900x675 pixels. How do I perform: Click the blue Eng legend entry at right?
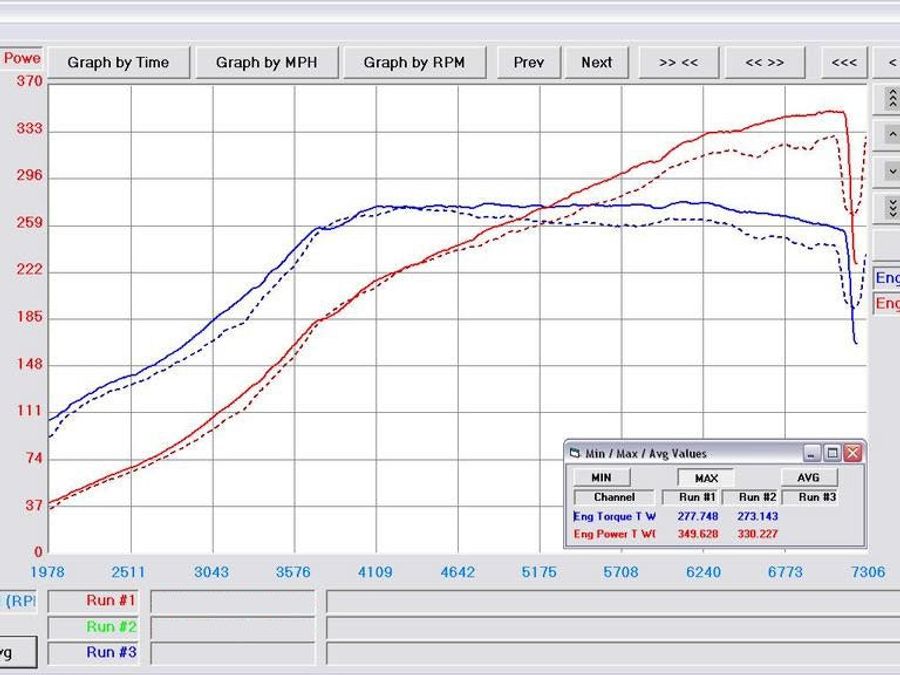click(887, 278)
